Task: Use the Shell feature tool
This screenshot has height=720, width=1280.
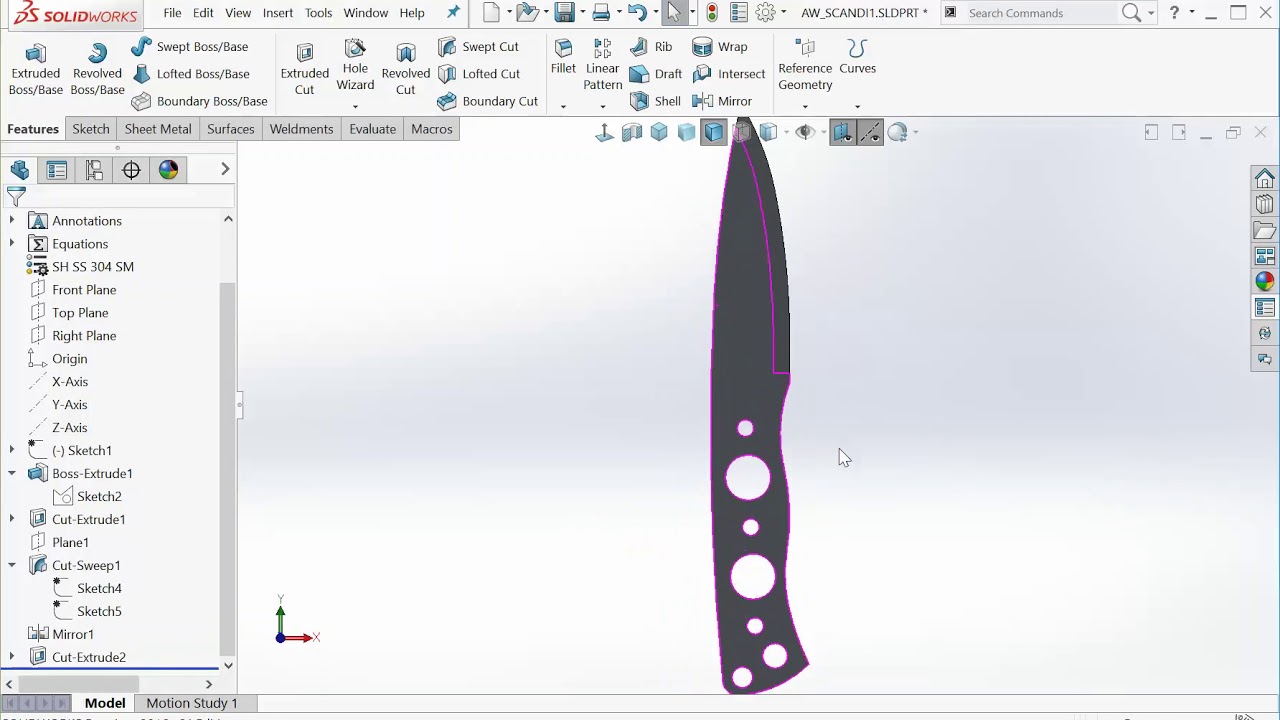Action: [x=655, y=101]
